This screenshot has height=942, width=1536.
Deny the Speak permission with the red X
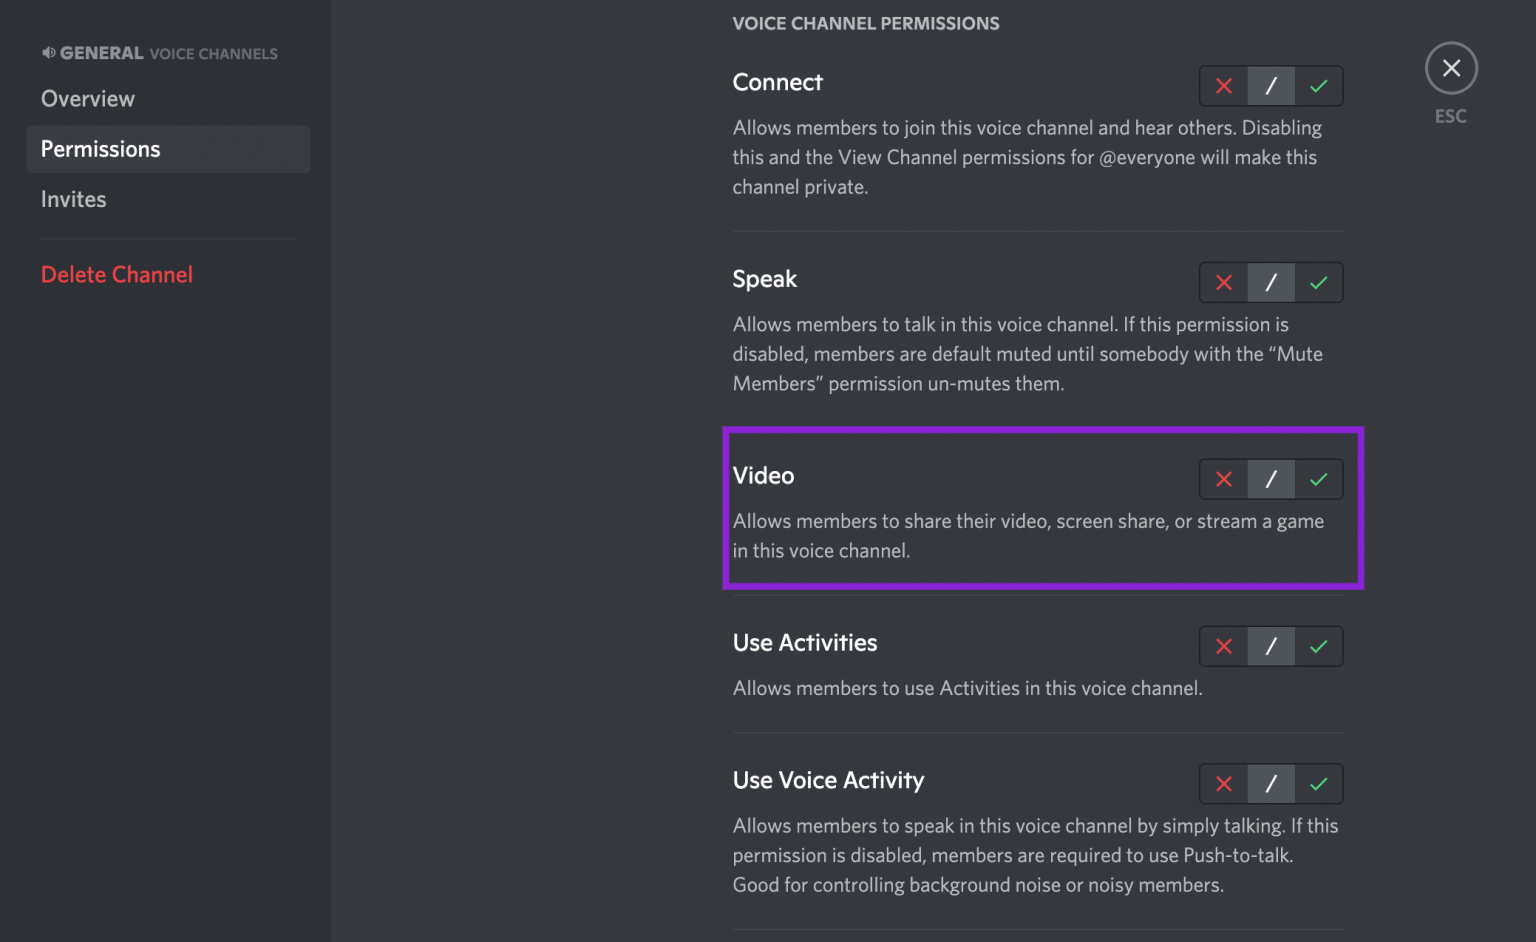click(1223, 282)
